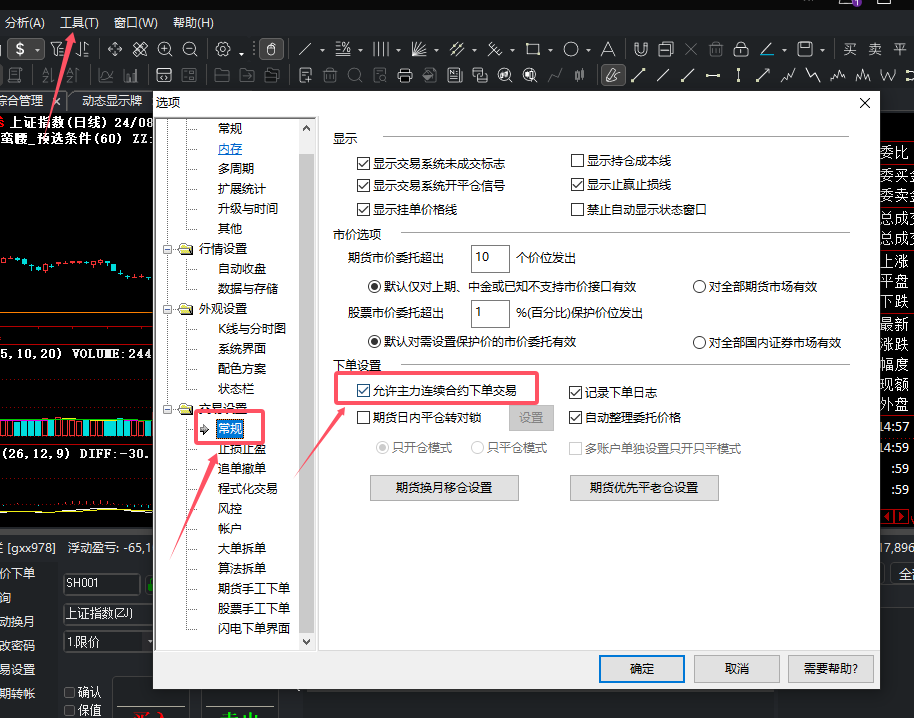Click the 期货市价委托超出 price ticks field
The height and width of the screenshot is (718, 914).
490,258
